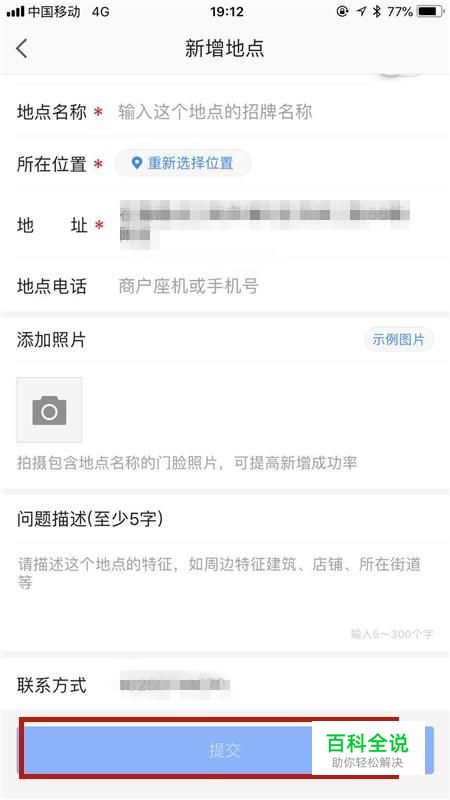Focus the 地点电话 phone input field

[x=276, y=286]
